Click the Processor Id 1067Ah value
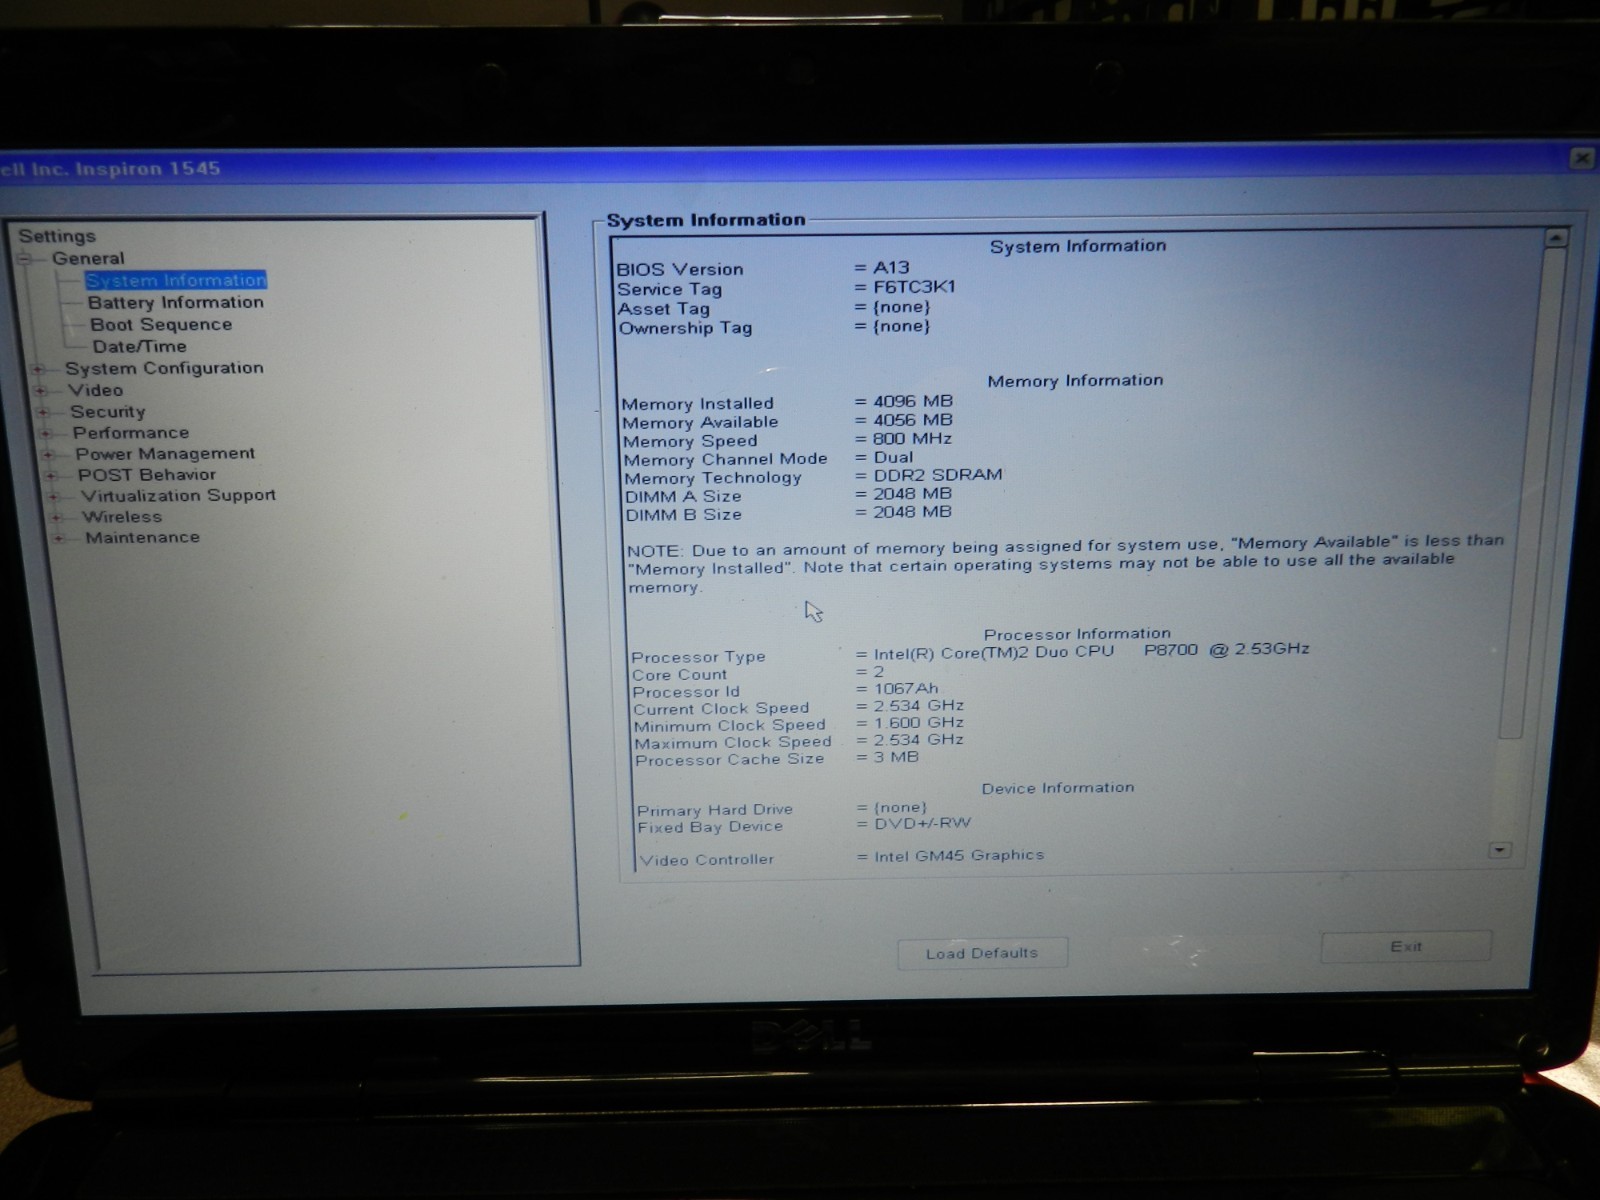 (906, 688)
